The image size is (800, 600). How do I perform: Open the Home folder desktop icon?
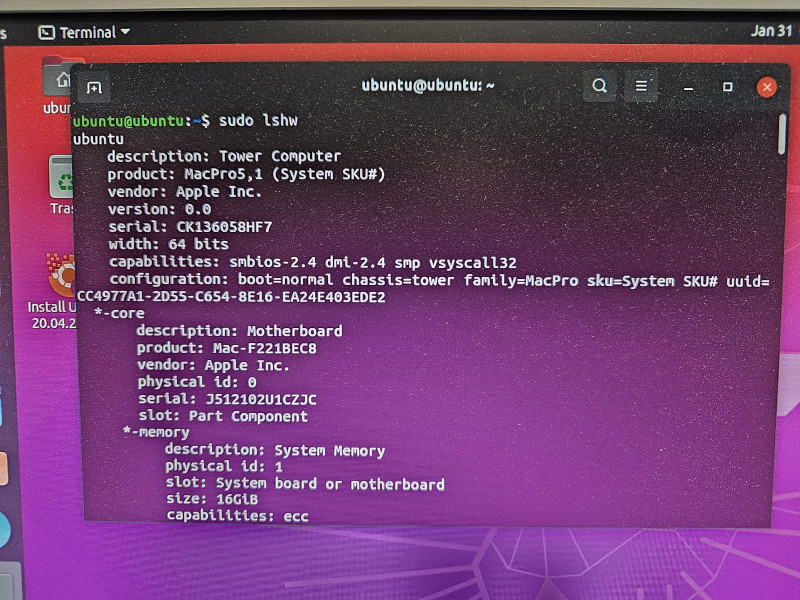tap(59, 86)
